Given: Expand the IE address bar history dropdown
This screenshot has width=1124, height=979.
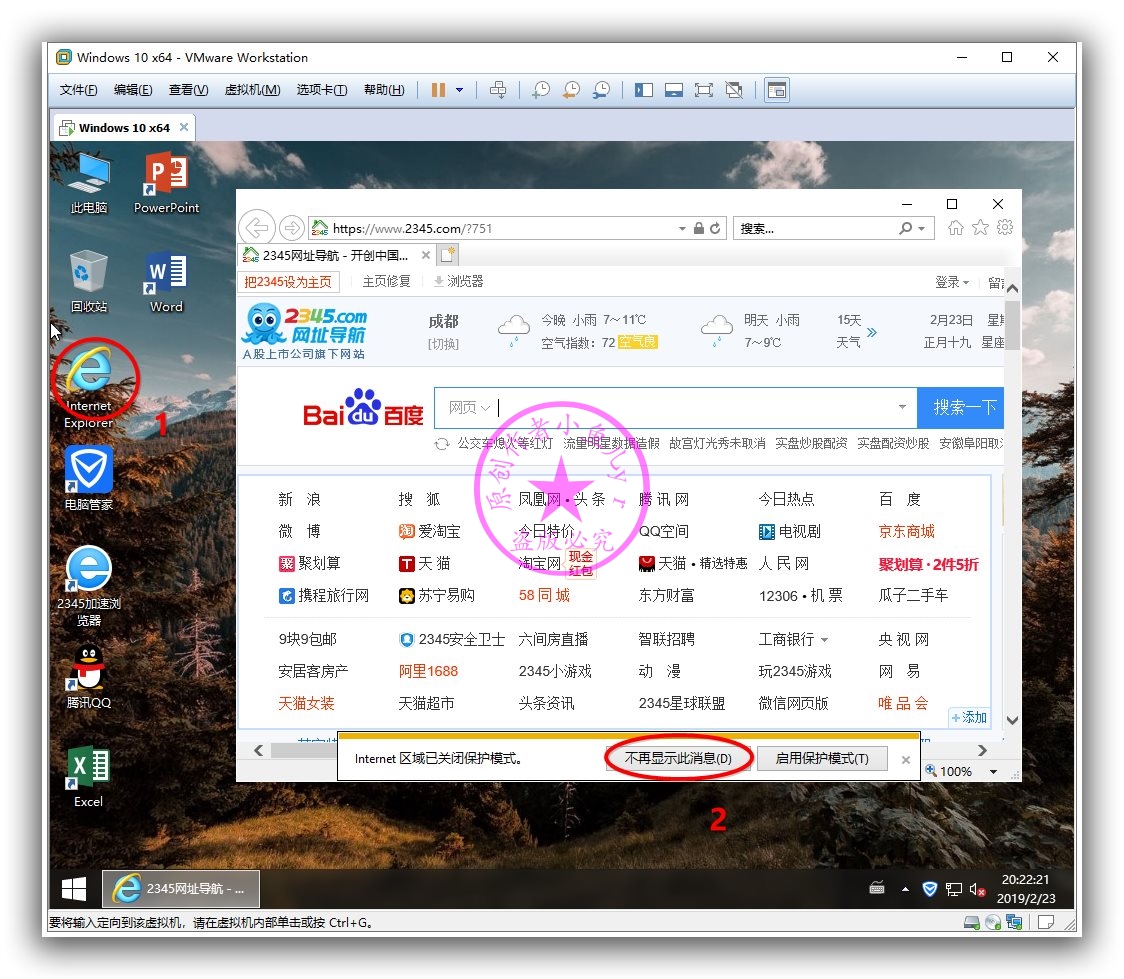Looking at the screenshot, I should [x=682, y=229].
